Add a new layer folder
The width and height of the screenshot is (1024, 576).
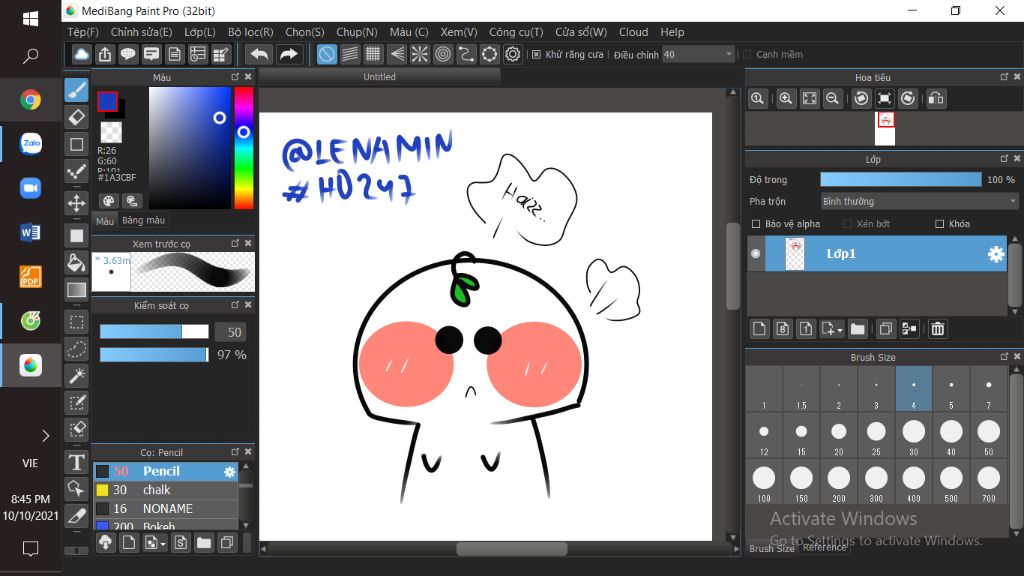point(857,328)
